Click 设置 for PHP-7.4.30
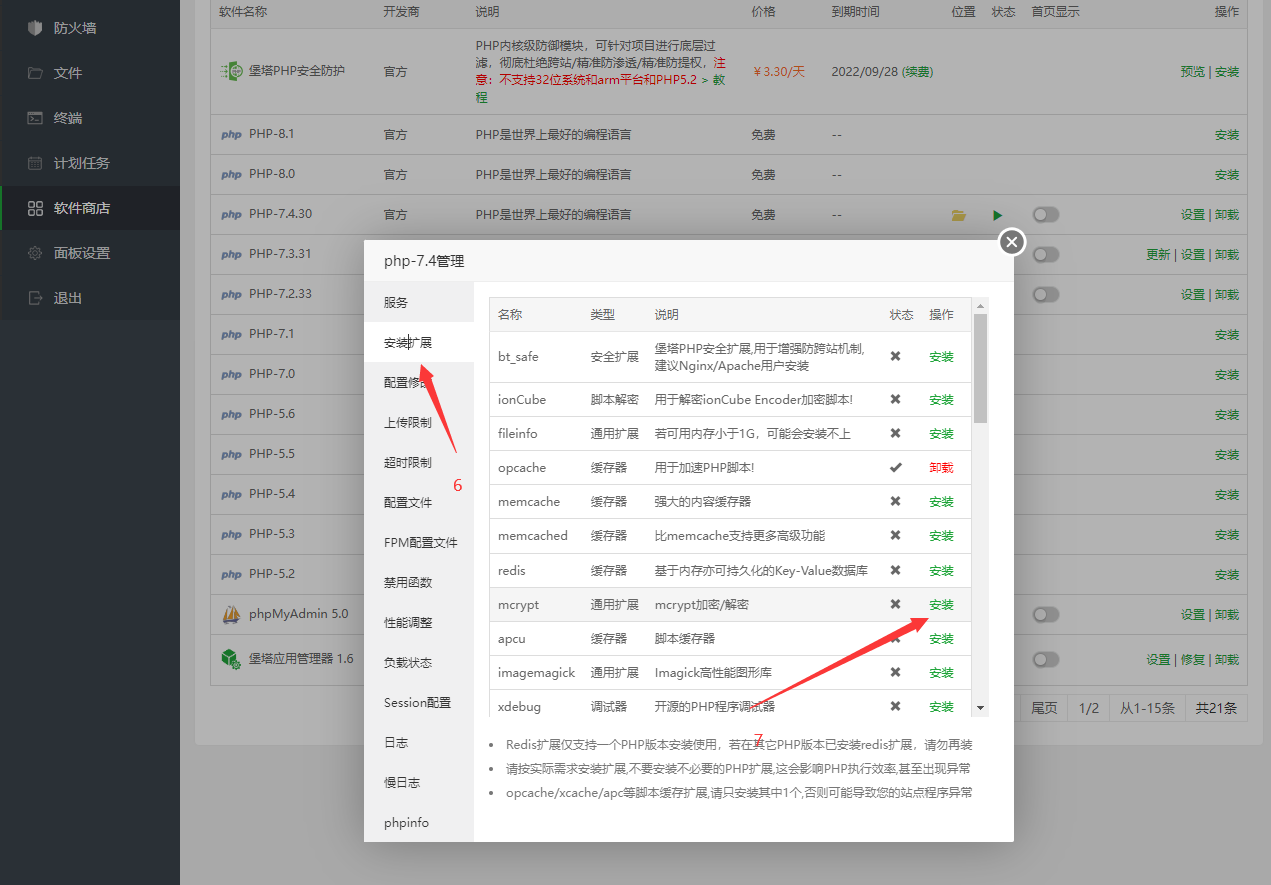Image resolution: width=1271 pixels, height=885 pixels. point(1192,215)
